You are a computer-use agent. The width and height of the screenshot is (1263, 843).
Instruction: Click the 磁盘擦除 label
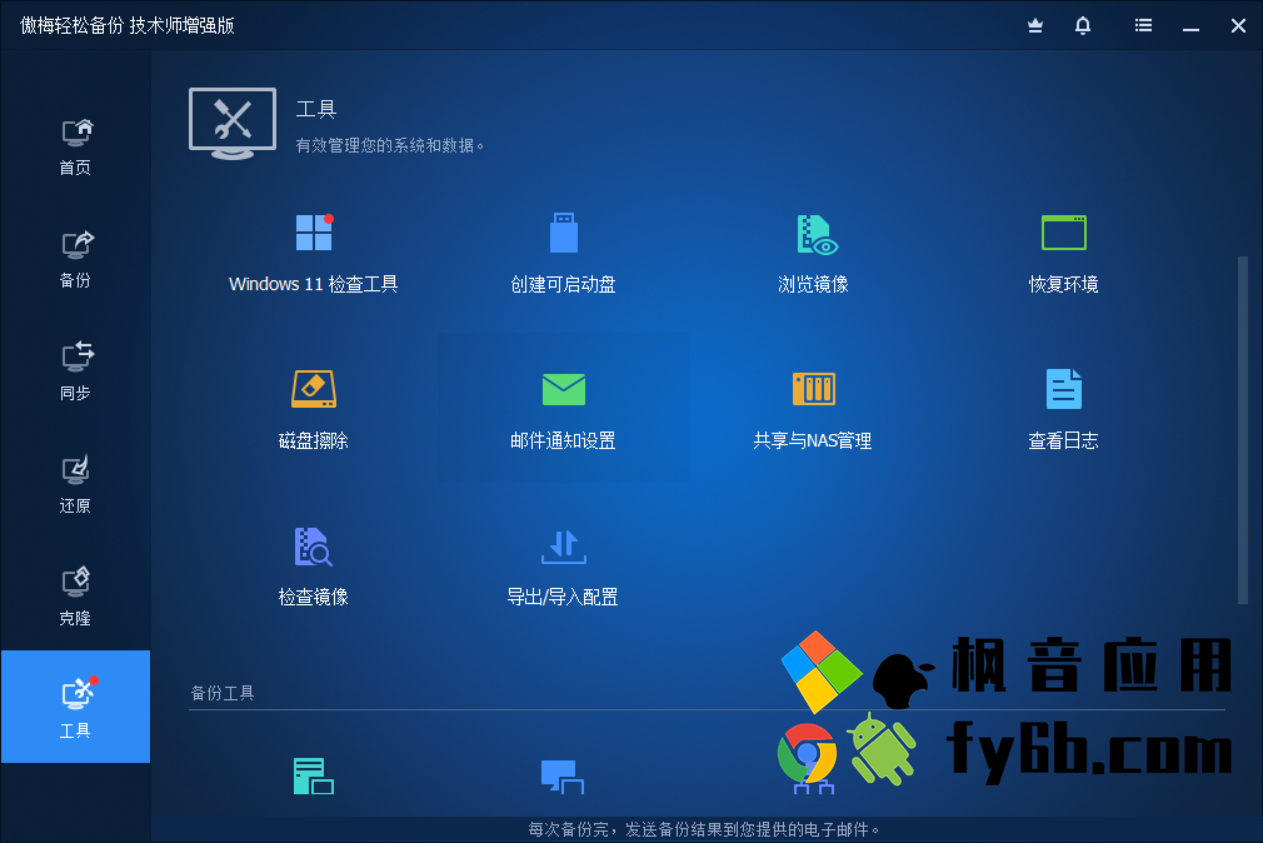point(313,441)
